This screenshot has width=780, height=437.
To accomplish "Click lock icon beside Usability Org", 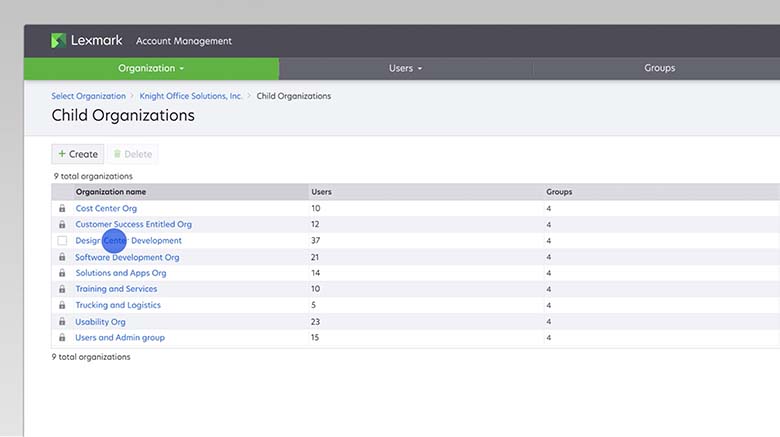I will (62, 322).
